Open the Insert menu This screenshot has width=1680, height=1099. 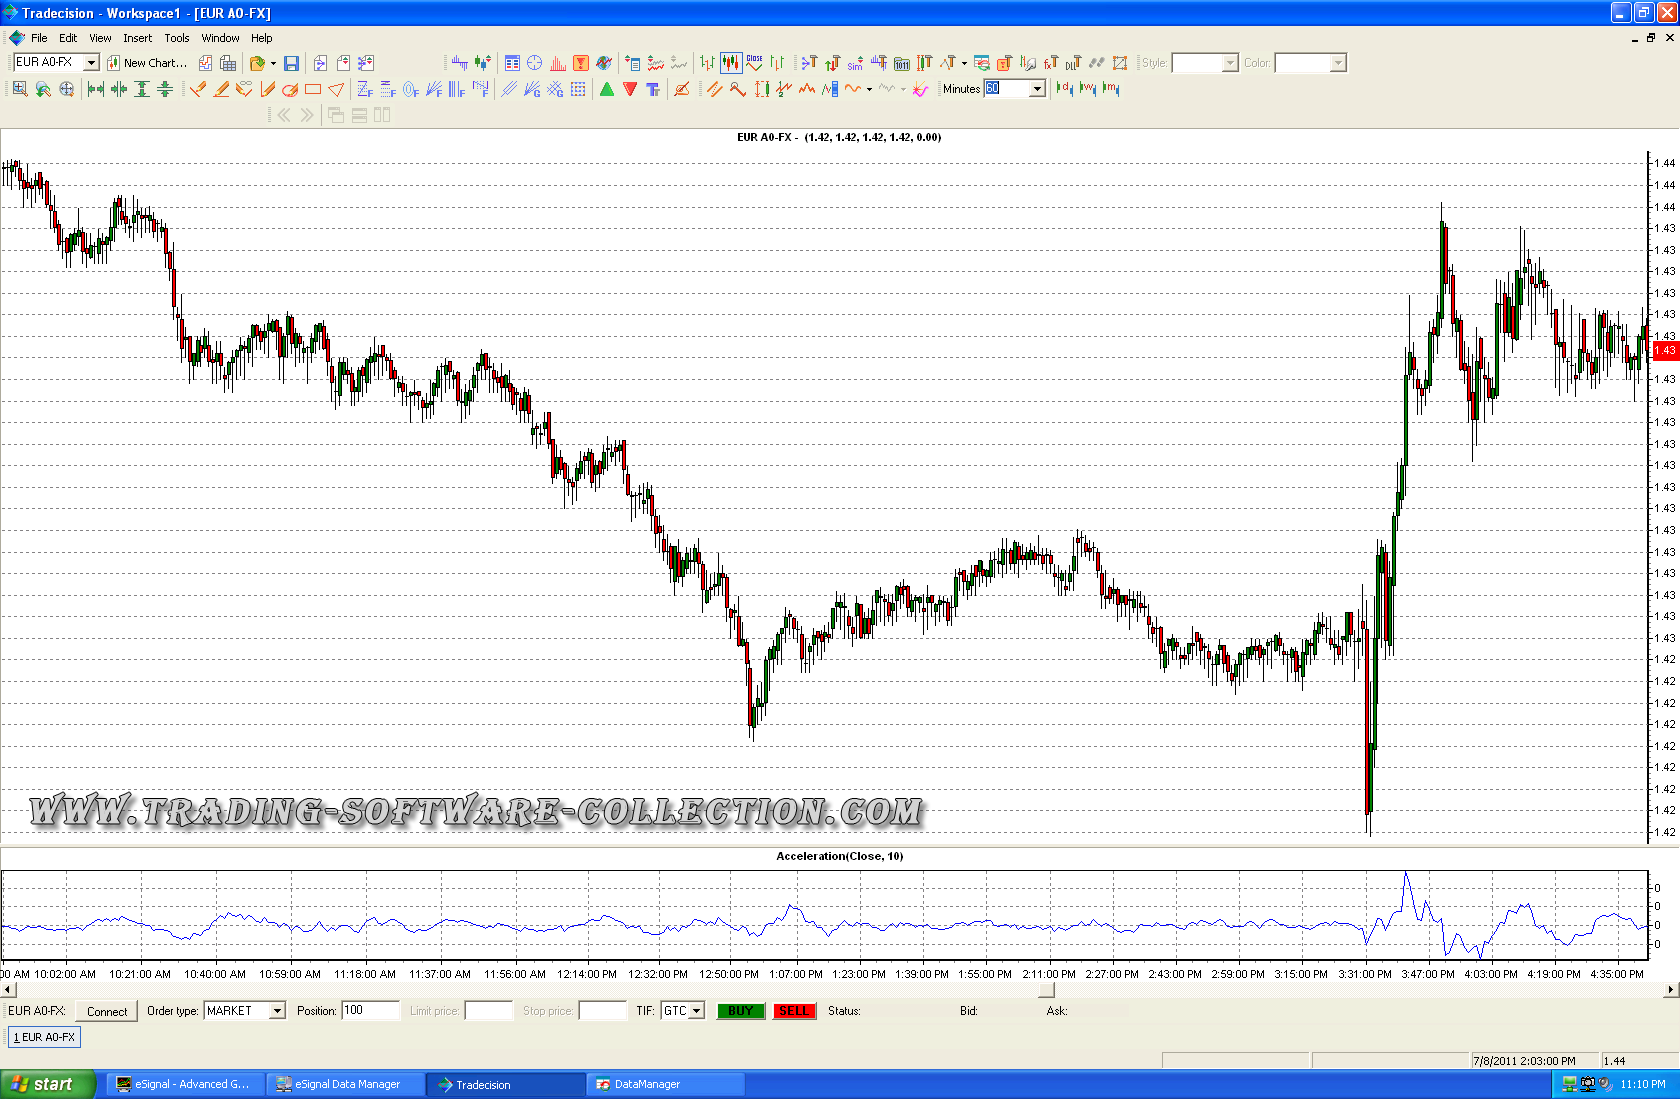pos(137,38)
